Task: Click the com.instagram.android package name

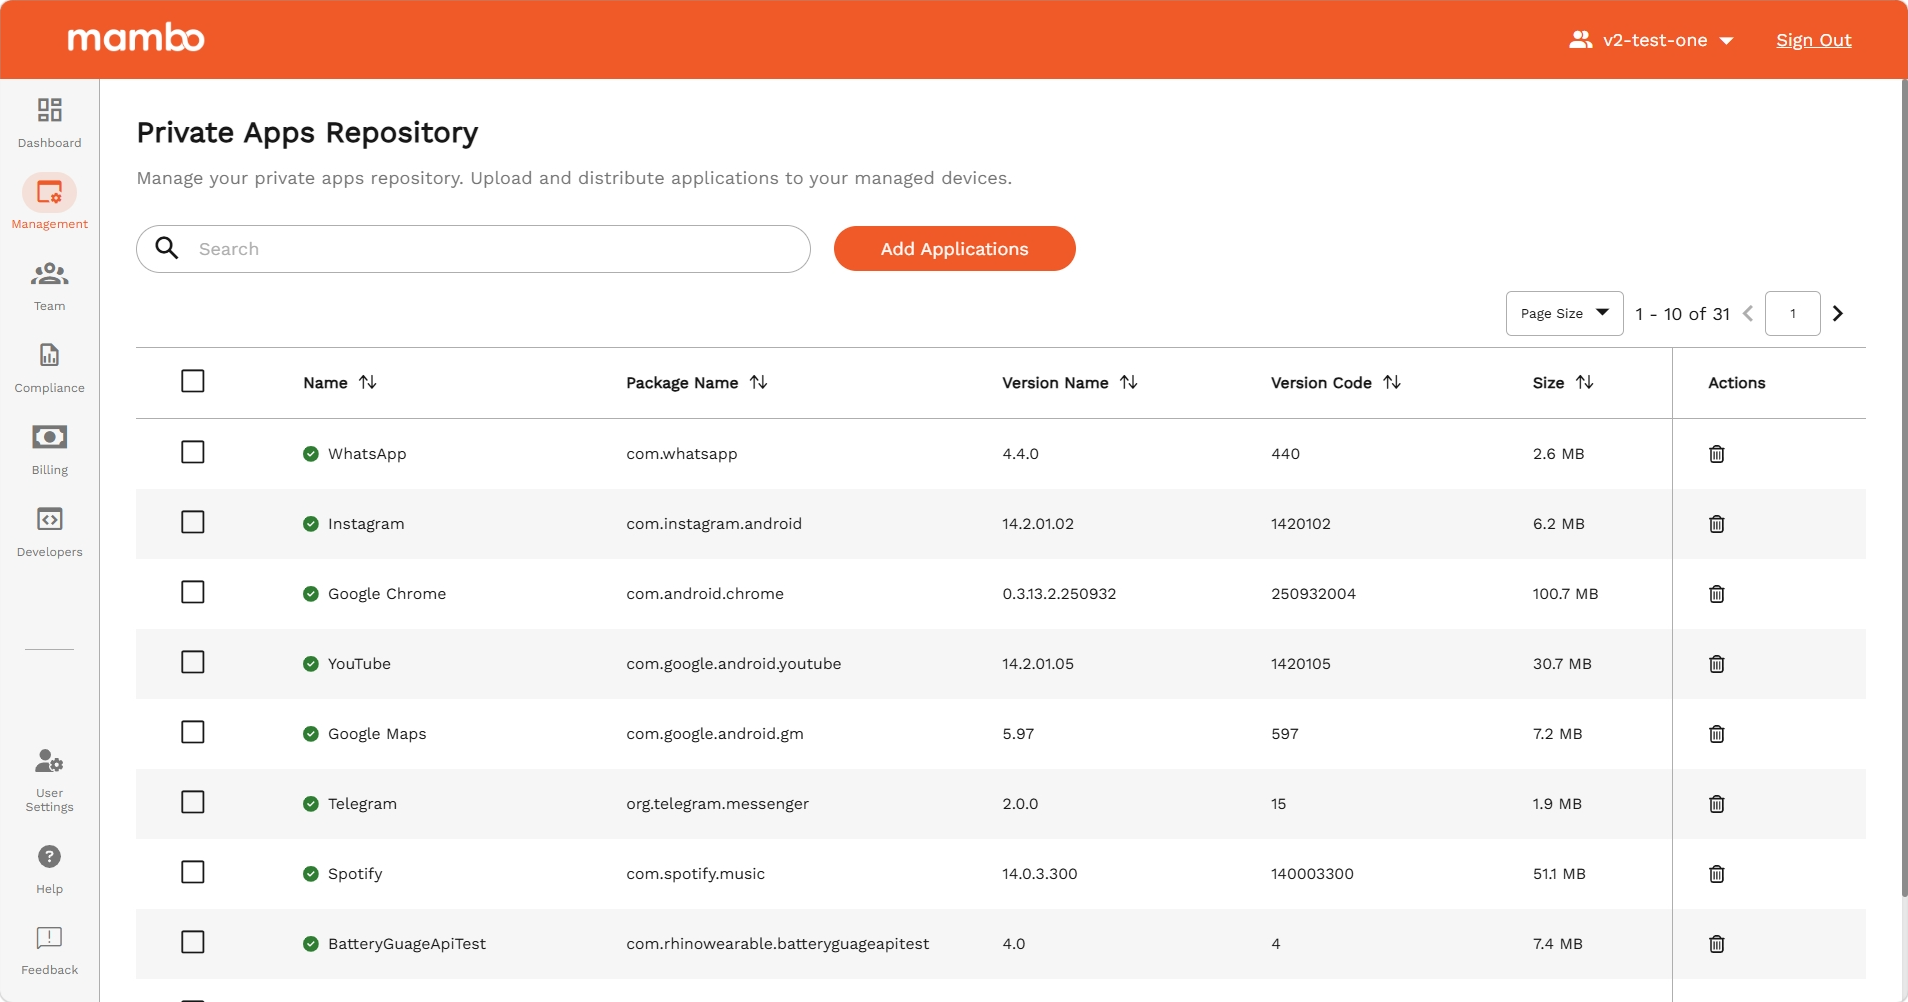Action: click(714, 524)
